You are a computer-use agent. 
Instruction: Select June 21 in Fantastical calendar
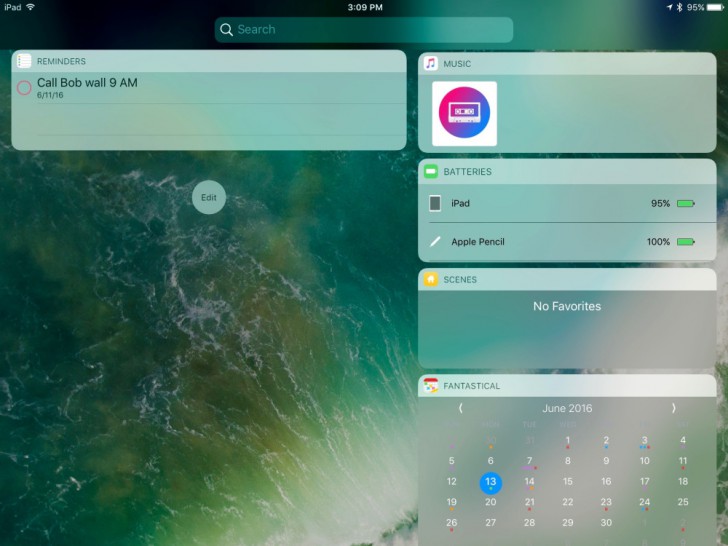pos(529,502)
